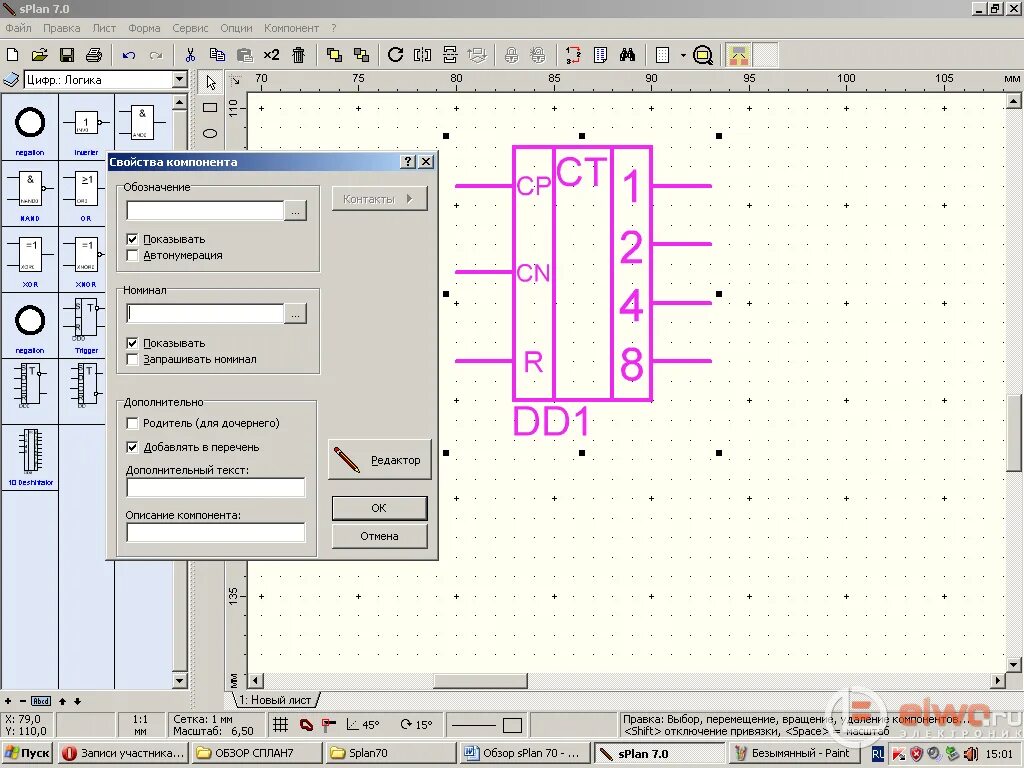Toggle rubber-band lasso icon in status bar
This screenshot has width=1024, height=768.
click(x=306, y=724)
